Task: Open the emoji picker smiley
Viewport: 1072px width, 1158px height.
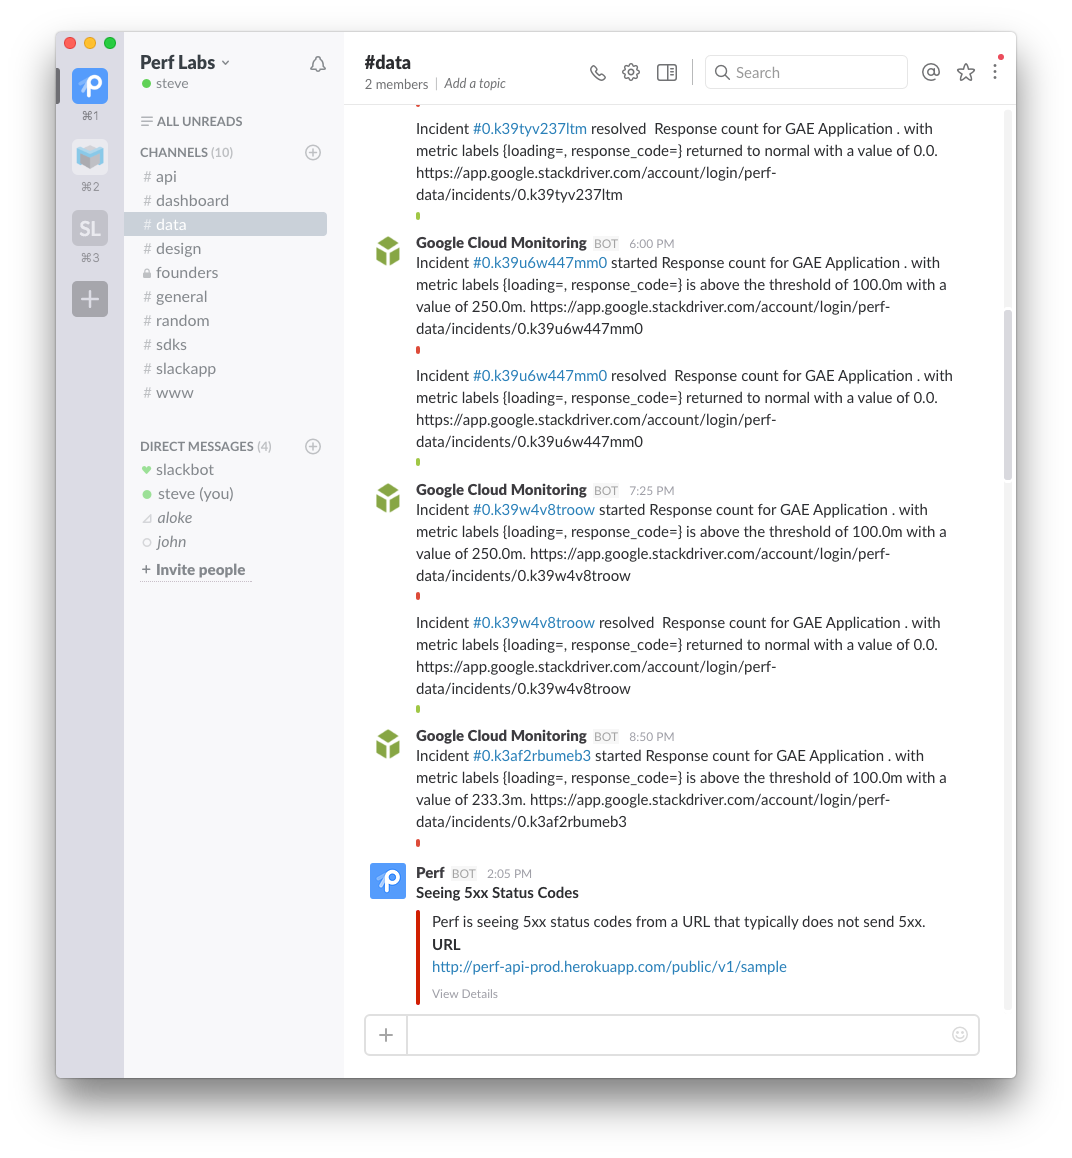Action: point(960,1035)
